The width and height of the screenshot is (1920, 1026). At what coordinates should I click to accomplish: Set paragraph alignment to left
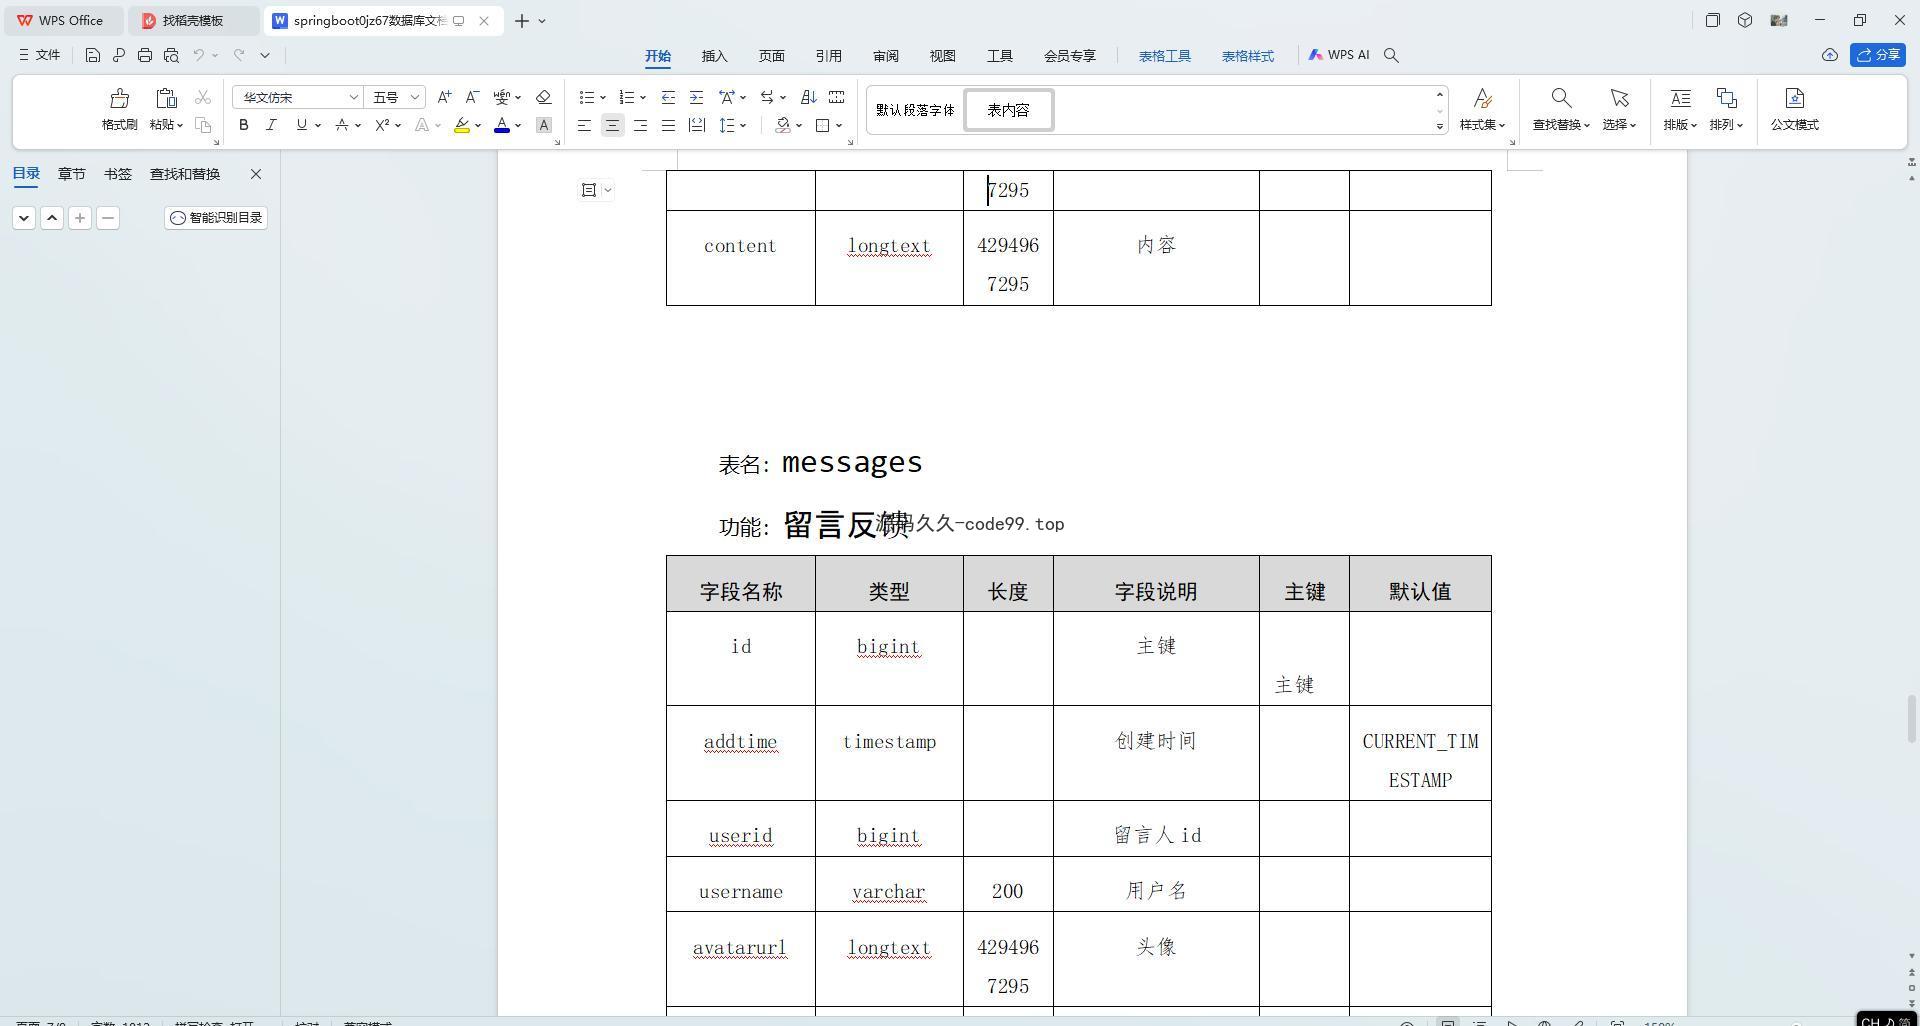pyautogui.click(x=584, y=125)
